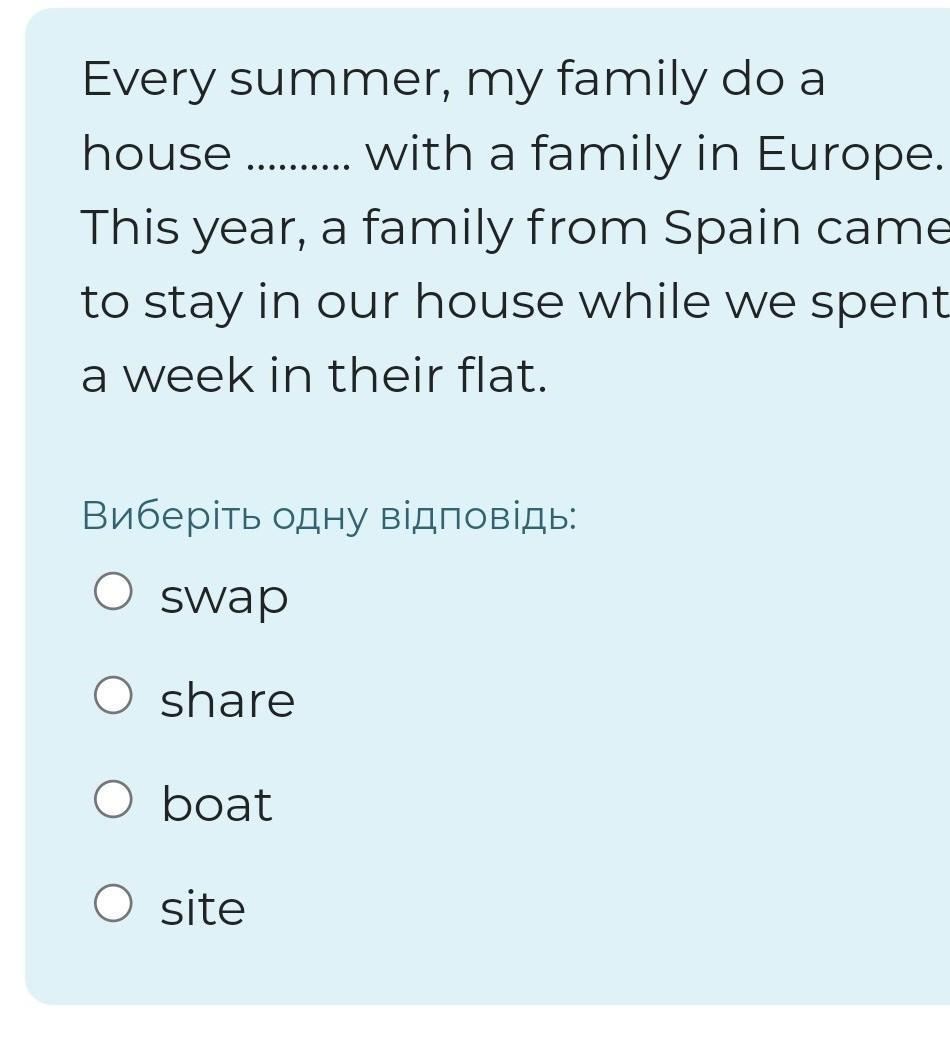Click the line 'to stay in our house'
The width and height of the screenshot is (950, 1052).
[x=322, y=303]
